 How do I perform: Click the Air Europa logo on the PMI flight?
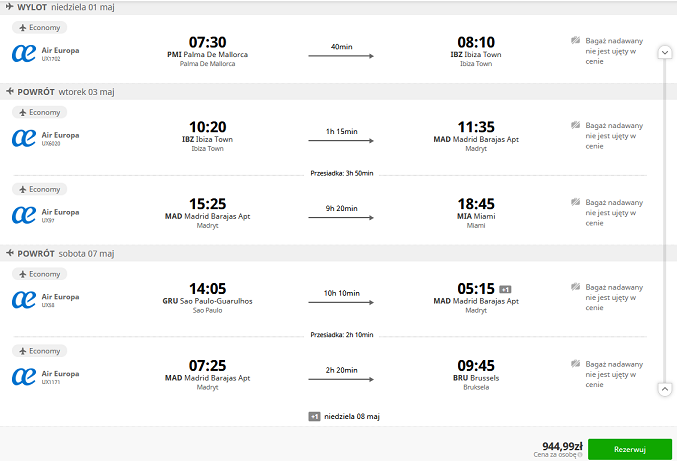(24, 54)
